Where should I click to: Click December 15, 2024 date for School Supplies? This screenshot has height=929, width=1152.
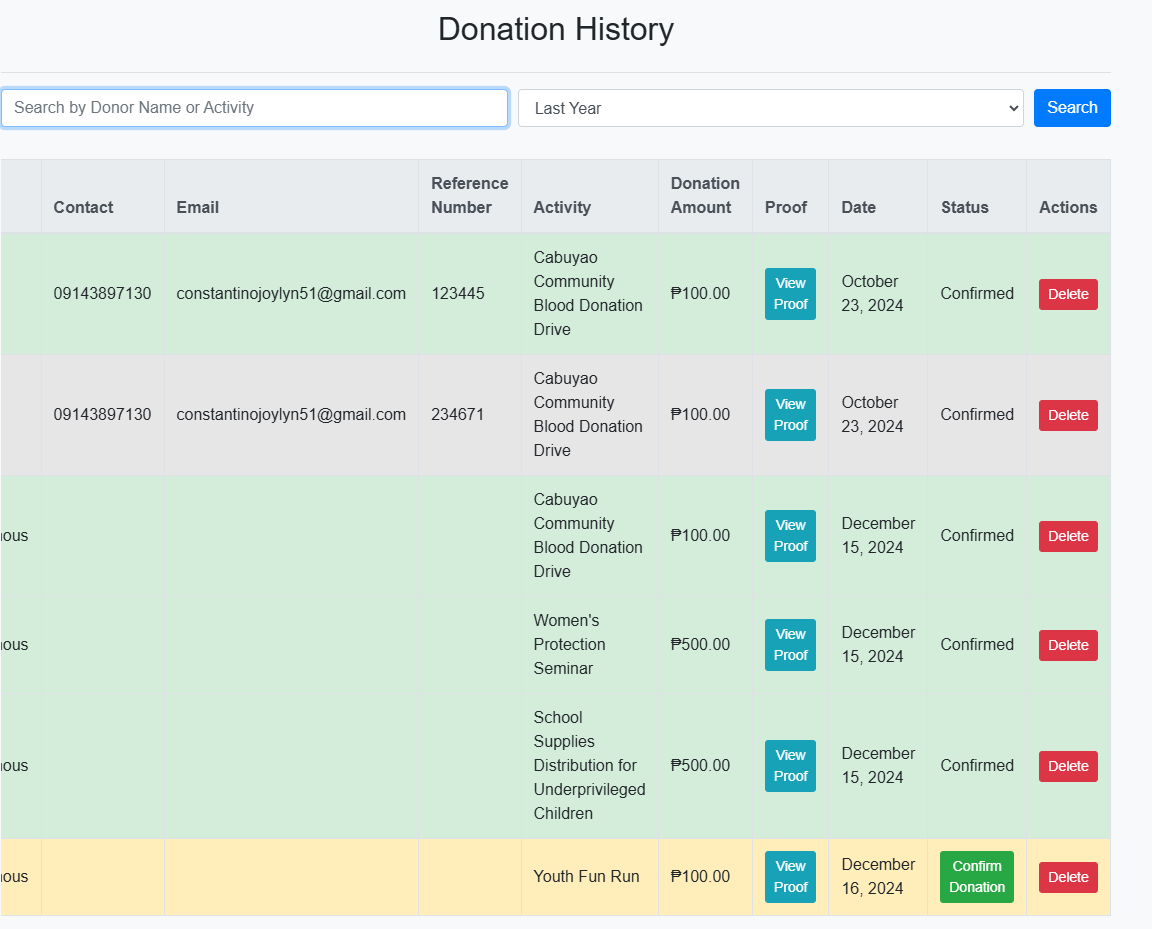(878, 766)
